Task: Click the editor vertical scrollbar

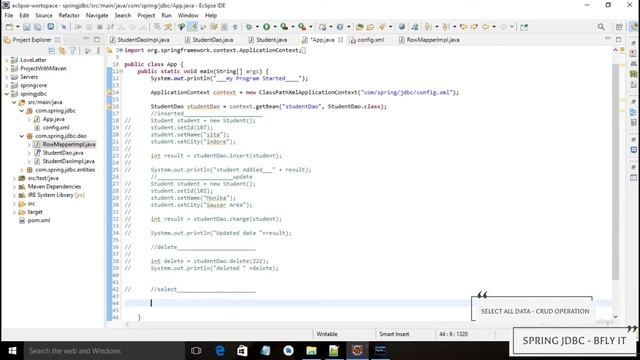Action: (x=616, y=171)
